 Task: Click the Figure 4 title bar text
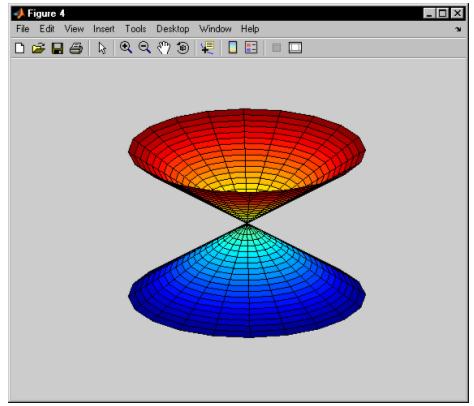pos(46,14)
